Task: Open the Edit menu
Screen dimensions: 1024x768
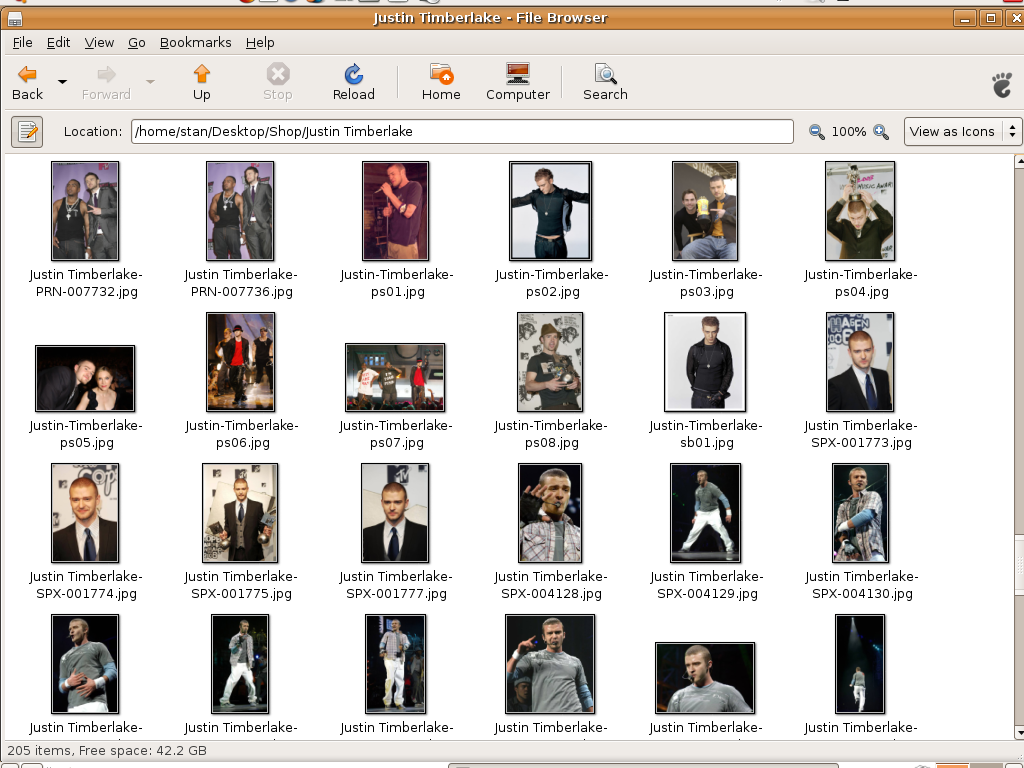Action: click(59, 43)
